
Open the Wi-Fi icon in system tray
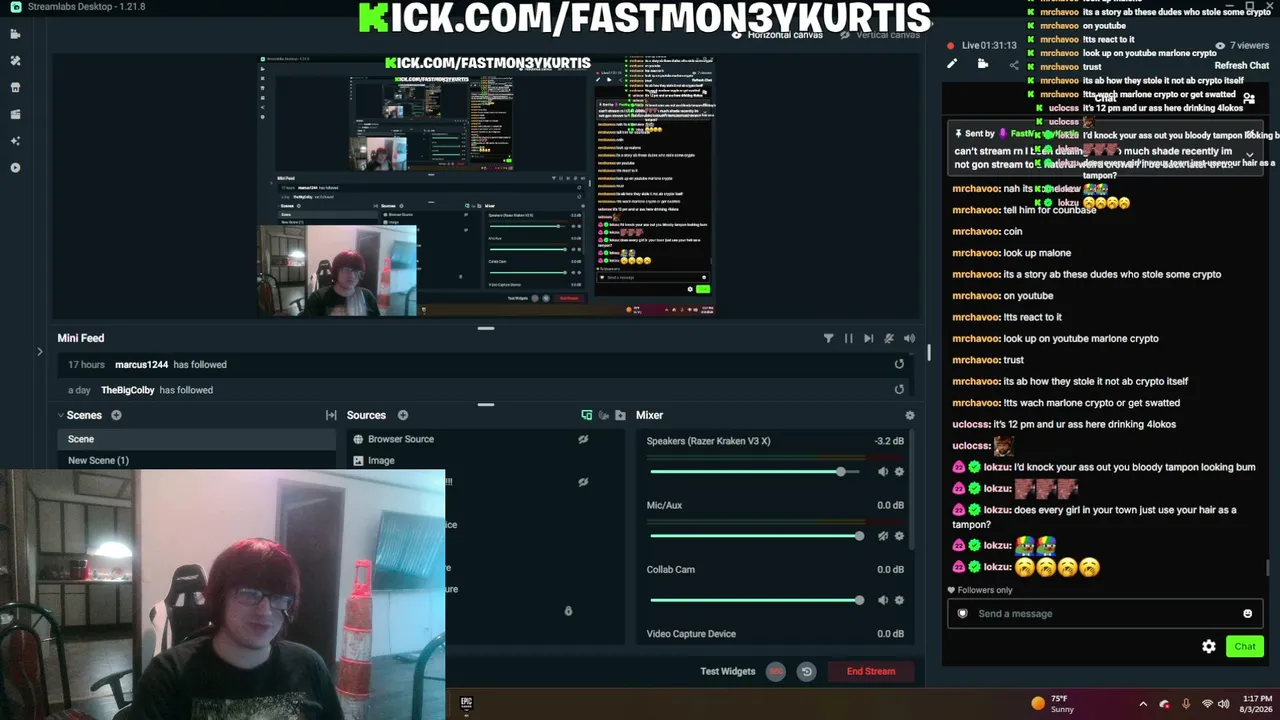1205,704
